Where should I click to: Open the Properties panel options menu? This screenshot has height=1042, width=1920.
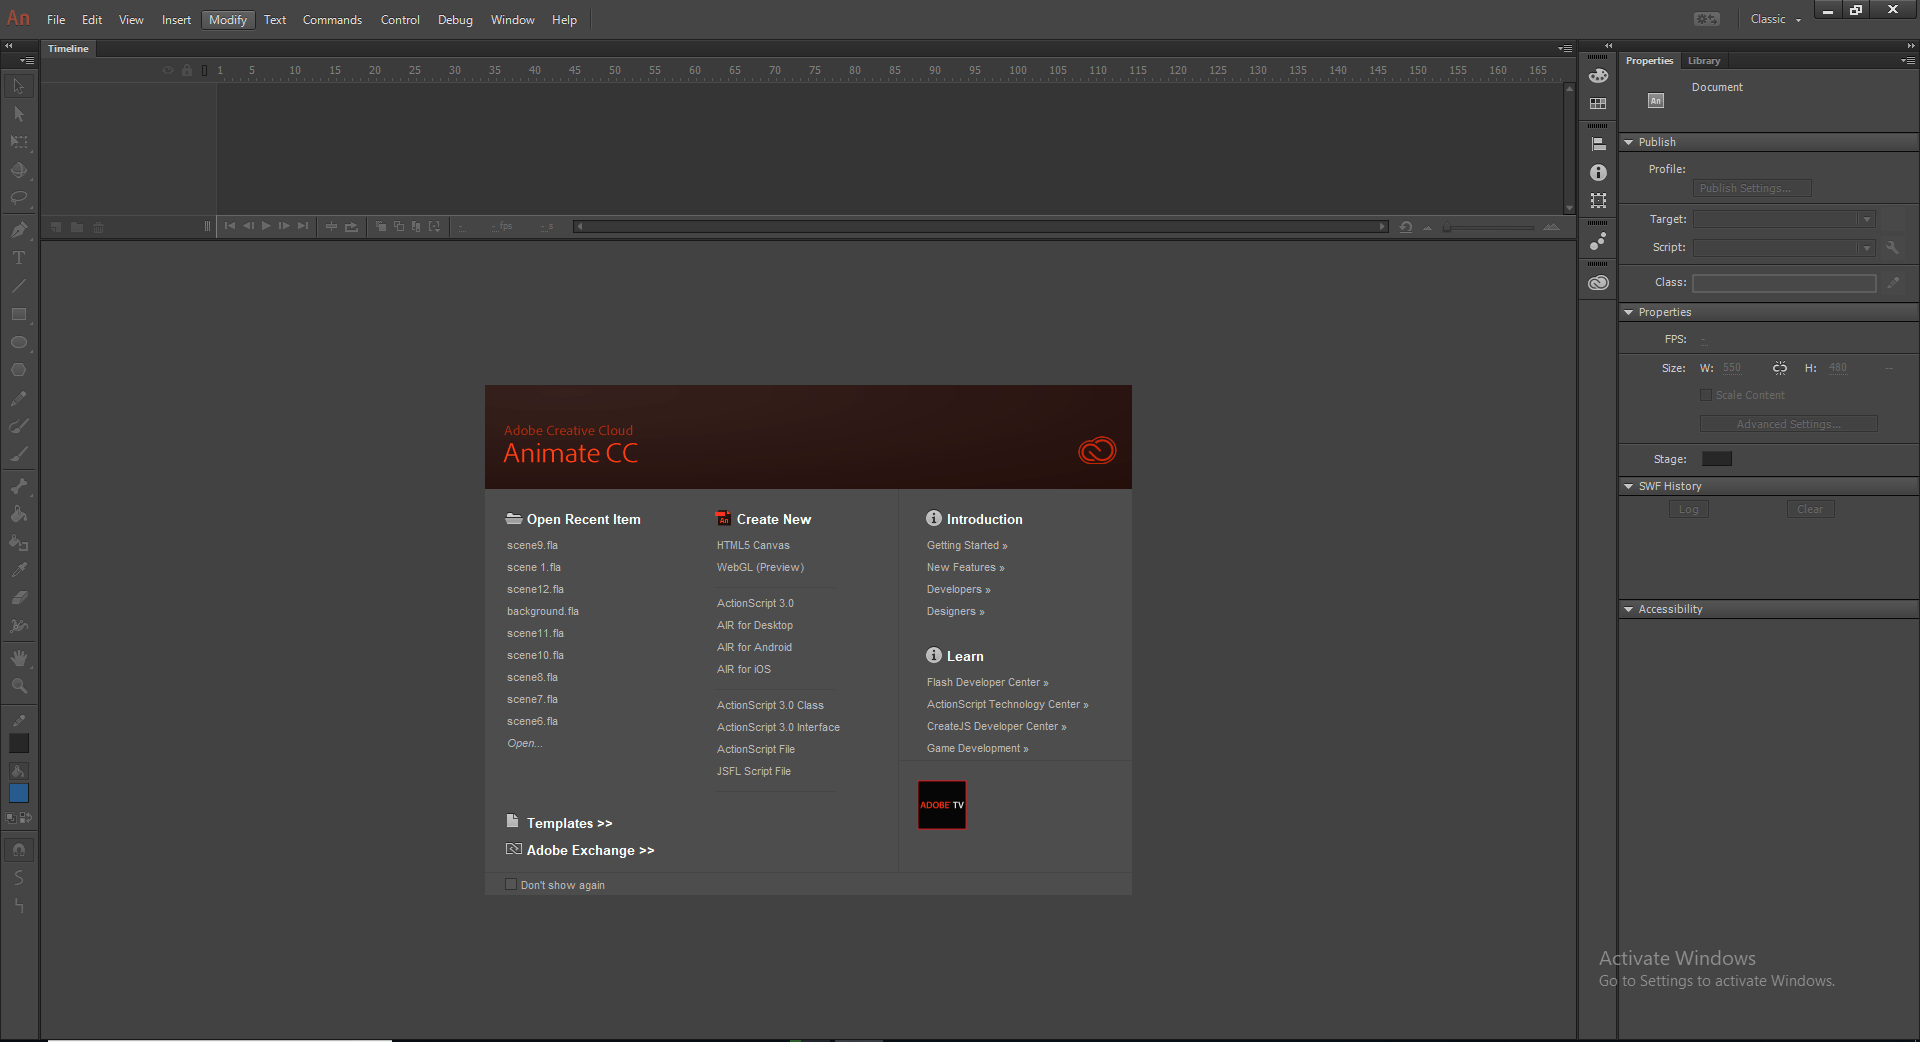1908,61
